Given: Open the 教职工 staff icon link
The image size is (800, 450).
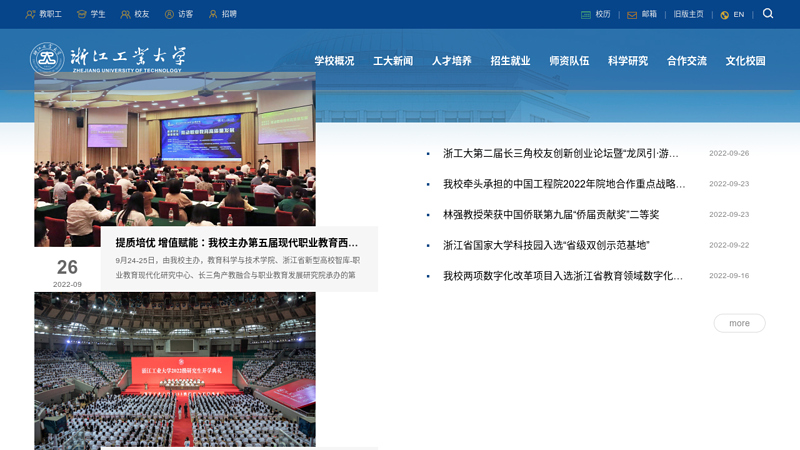Looking at the screenshot, I should [x=30, y=14].
